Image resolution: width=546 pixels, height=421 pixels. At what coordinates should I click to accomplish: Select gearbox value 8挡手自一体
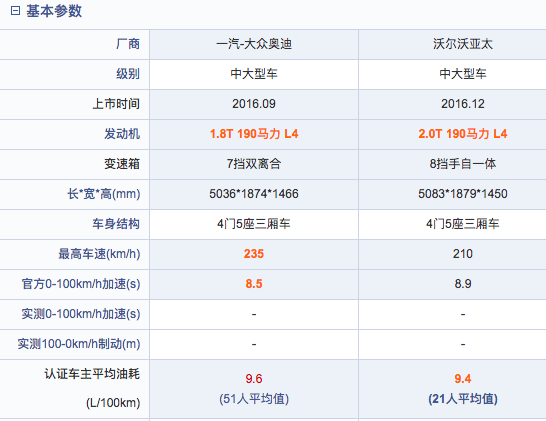tap(463, 164)
